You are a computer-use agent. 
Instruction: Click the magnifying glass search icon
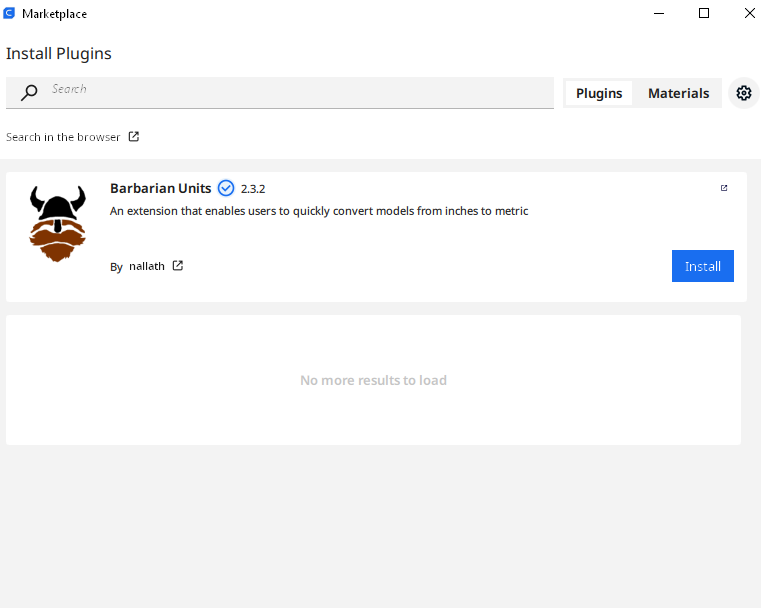(29, 92)
